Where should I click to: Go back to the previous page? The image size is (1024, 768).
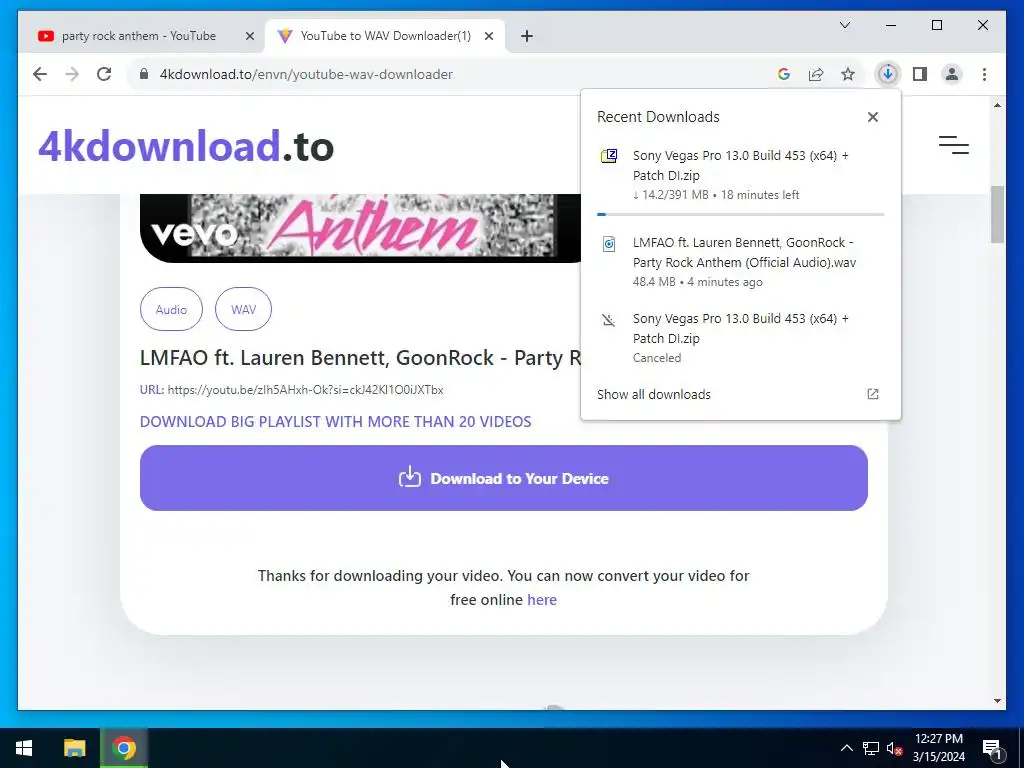[40, 74]
